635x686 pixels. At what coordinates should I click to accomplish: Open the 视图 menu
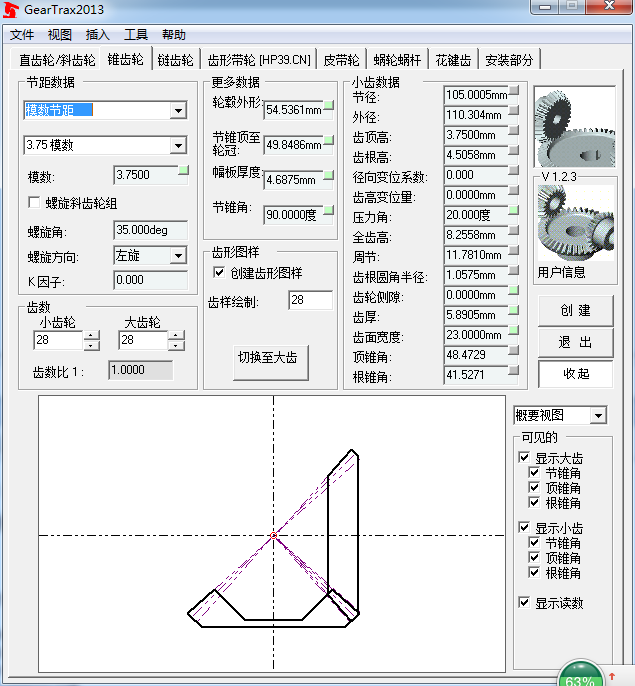(60, 35)
